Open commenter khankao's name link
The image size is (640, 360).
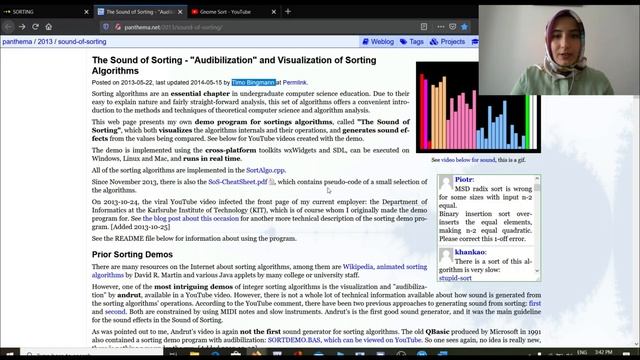point(469,252)
